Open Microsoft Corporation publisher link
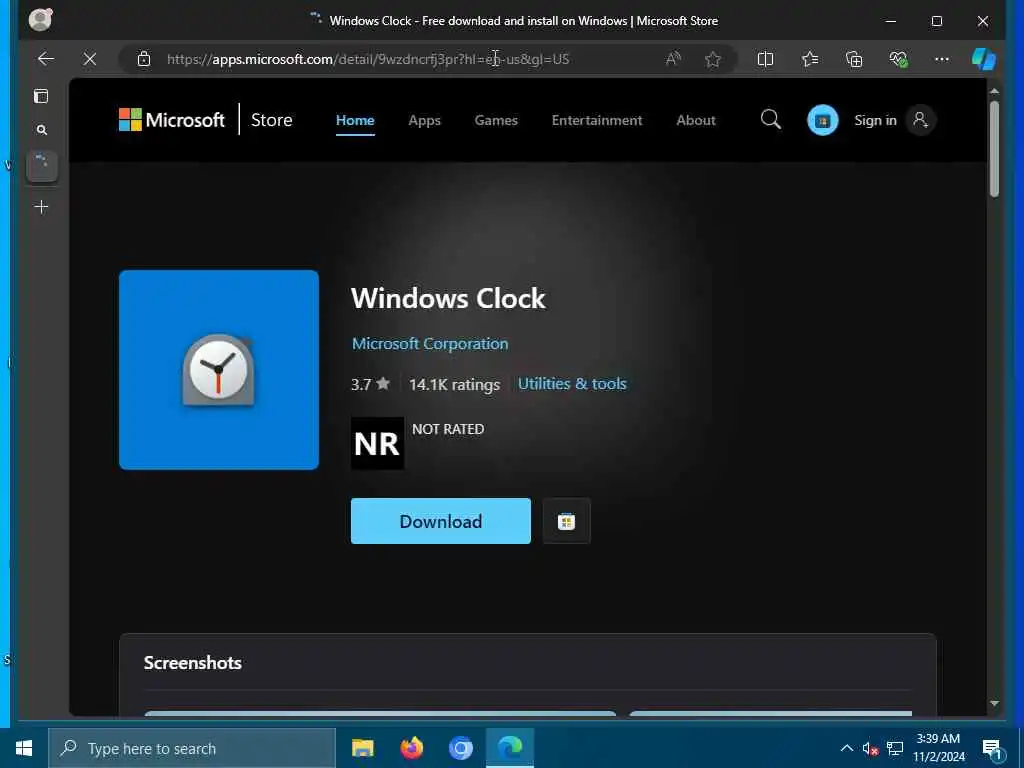The width and height of the screenshot is (1024, 768). 430,344
